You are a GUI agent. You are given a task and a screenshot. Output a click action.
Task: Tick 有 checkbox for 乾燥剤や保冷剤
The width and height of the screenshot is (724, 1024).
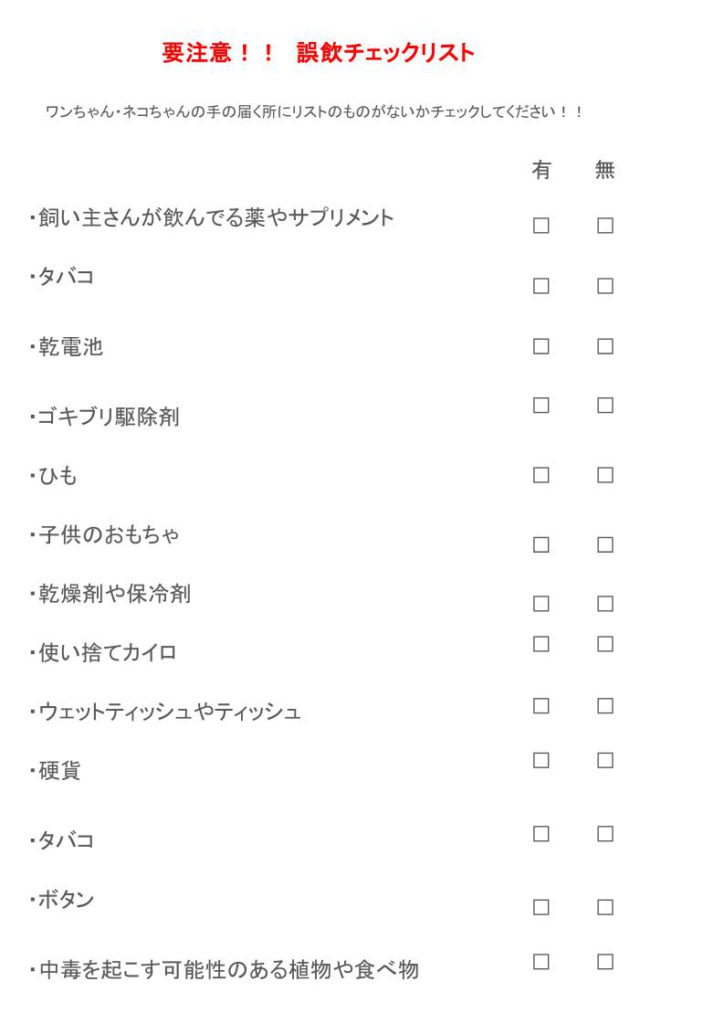click(541, 603)
